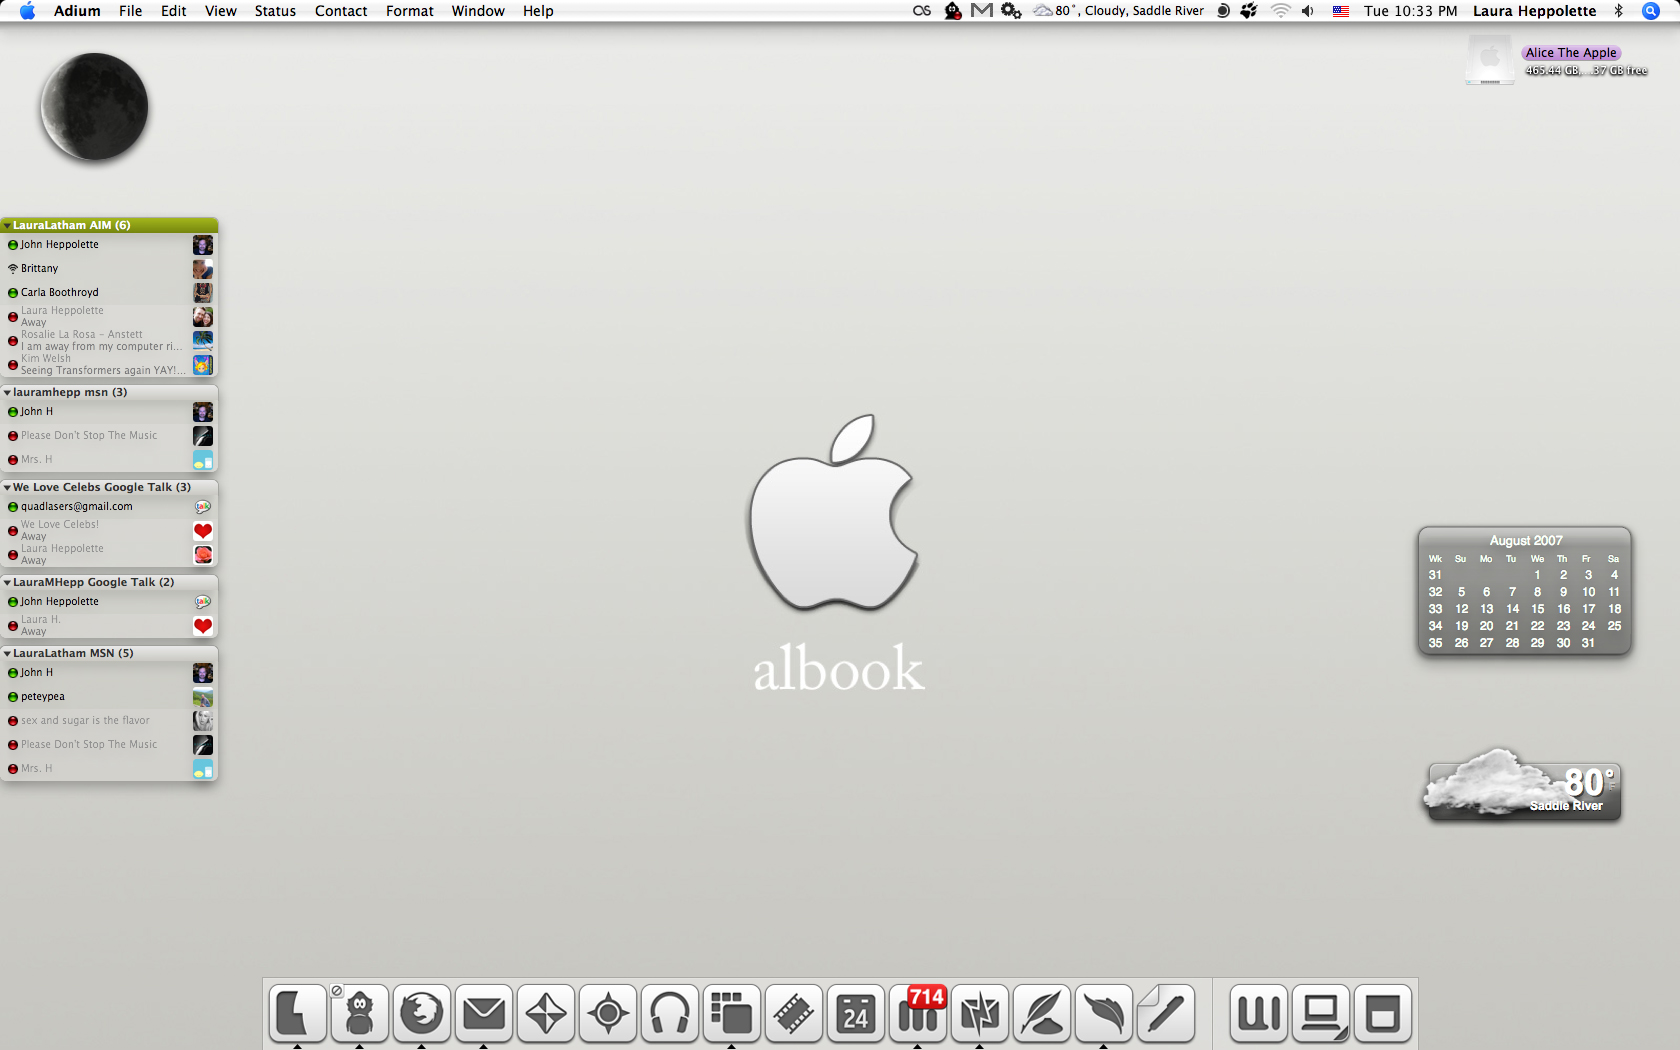The image size is (1680, 1050).
Task: Open Mail envelope dock icon
Action: pyautogui.click(x=484, y=1014)
